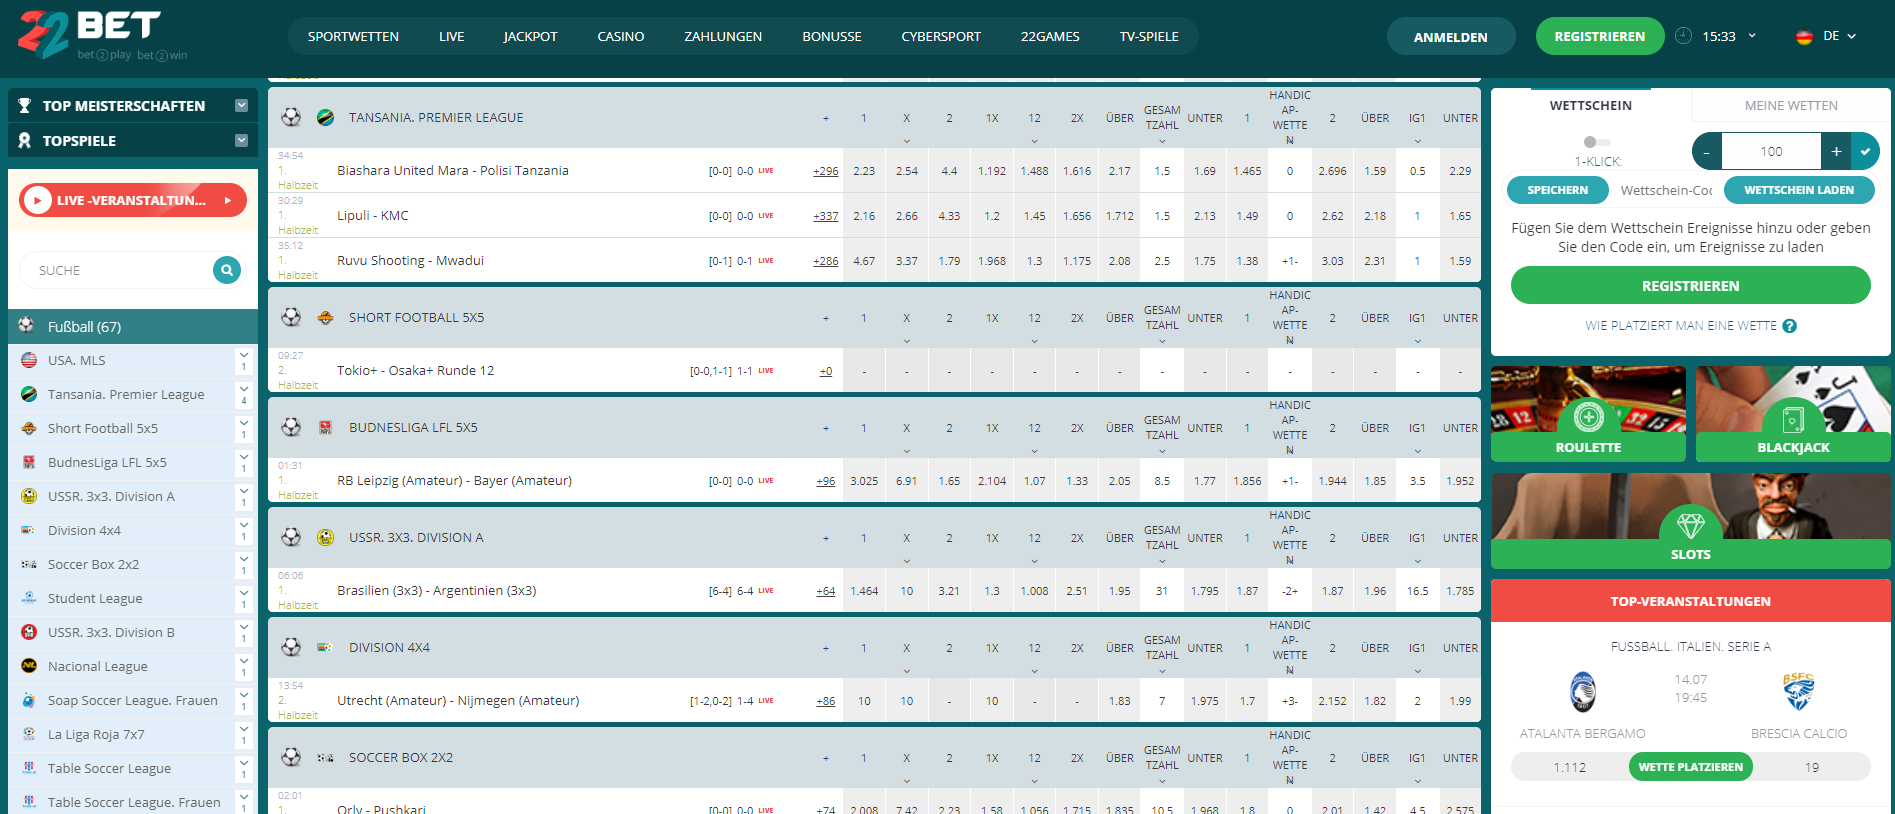Image resolution: width=1895 pixels, height=814 pixels.
Task: Open the Blackjack card icon tile
Action: point(1793,419)
